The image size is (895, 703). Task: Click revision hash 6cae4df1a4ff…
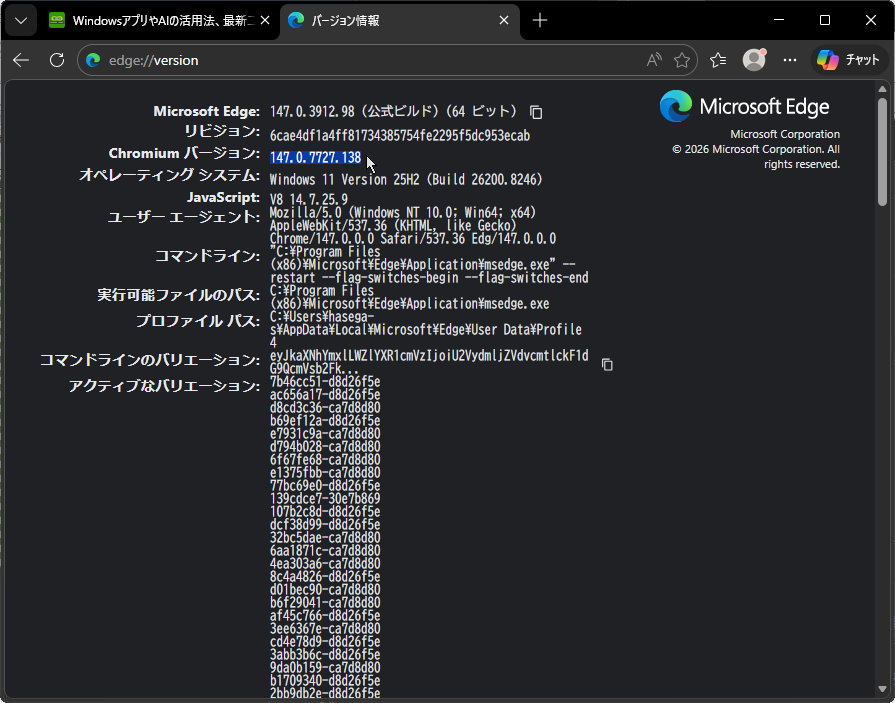(x=400, y=136)
